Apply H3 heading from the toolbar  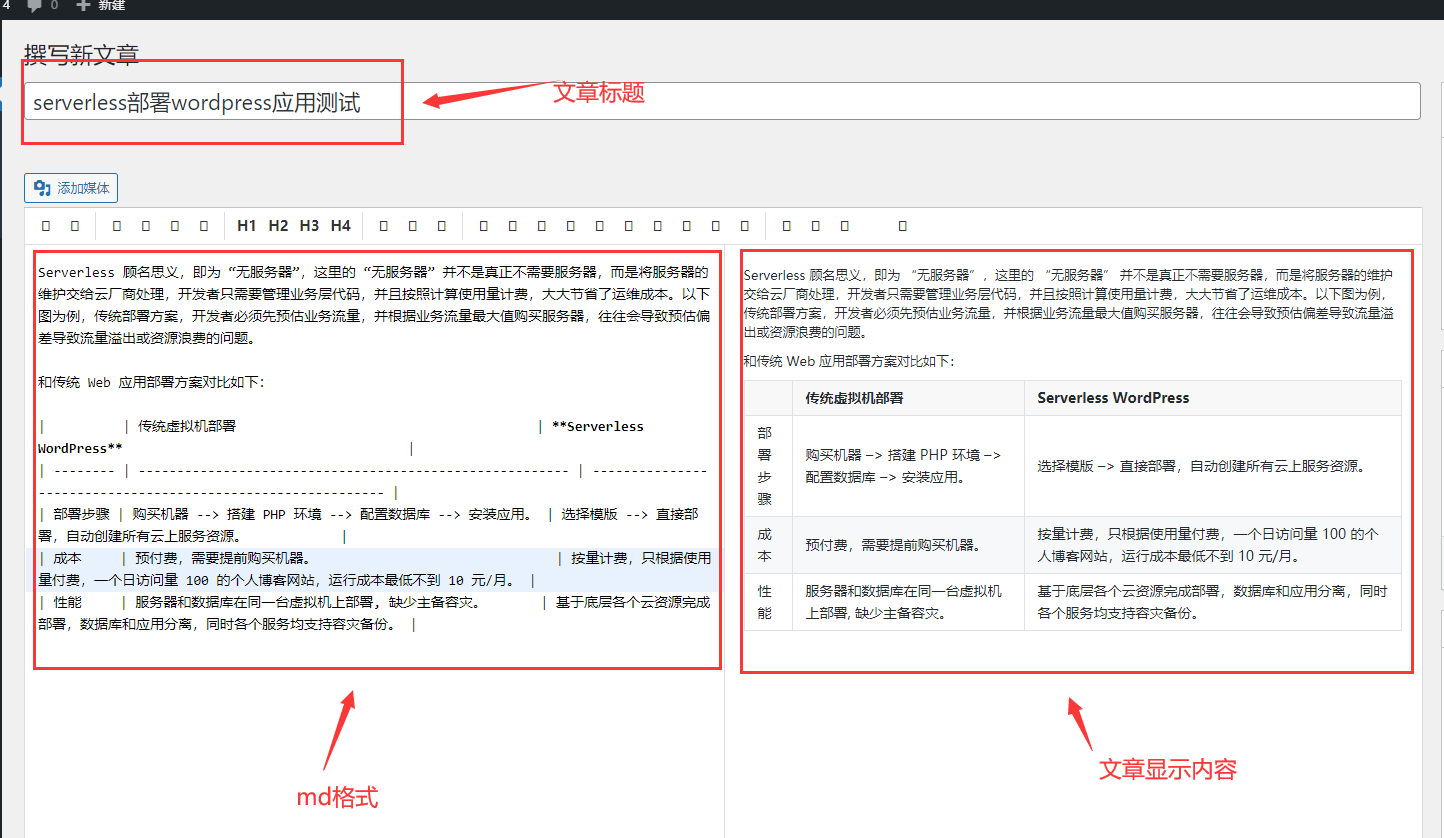pyautogui.click(x=307, y=225)
